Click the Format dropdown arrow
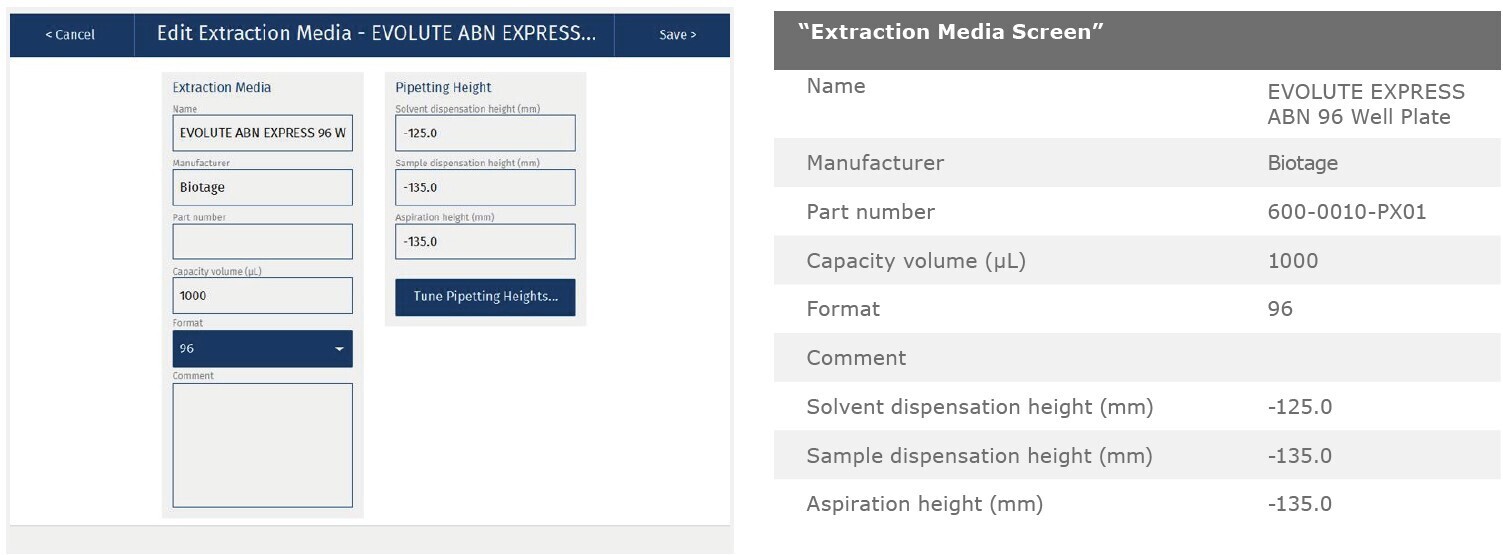Image resolution: width=1503 pixels, height=555 pixels. (339, 349)
